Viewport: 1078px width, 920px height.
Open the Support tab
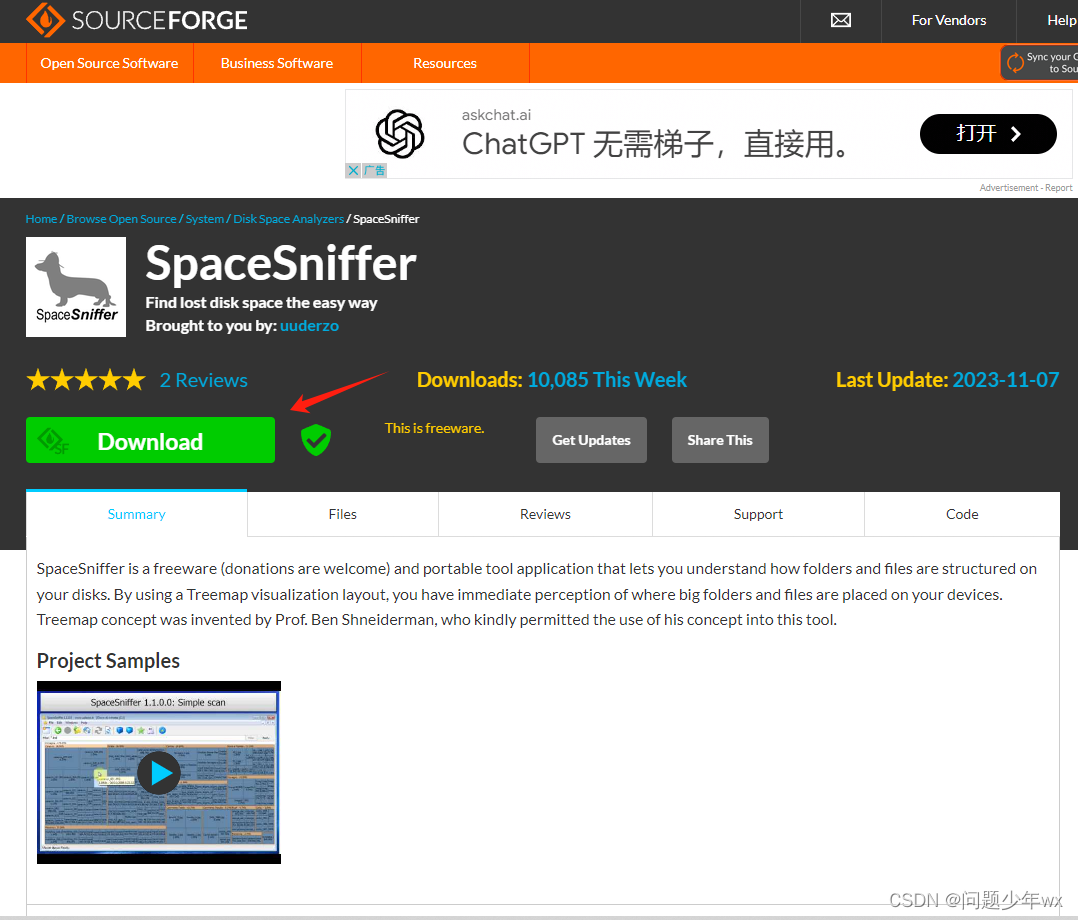[758, 514]
